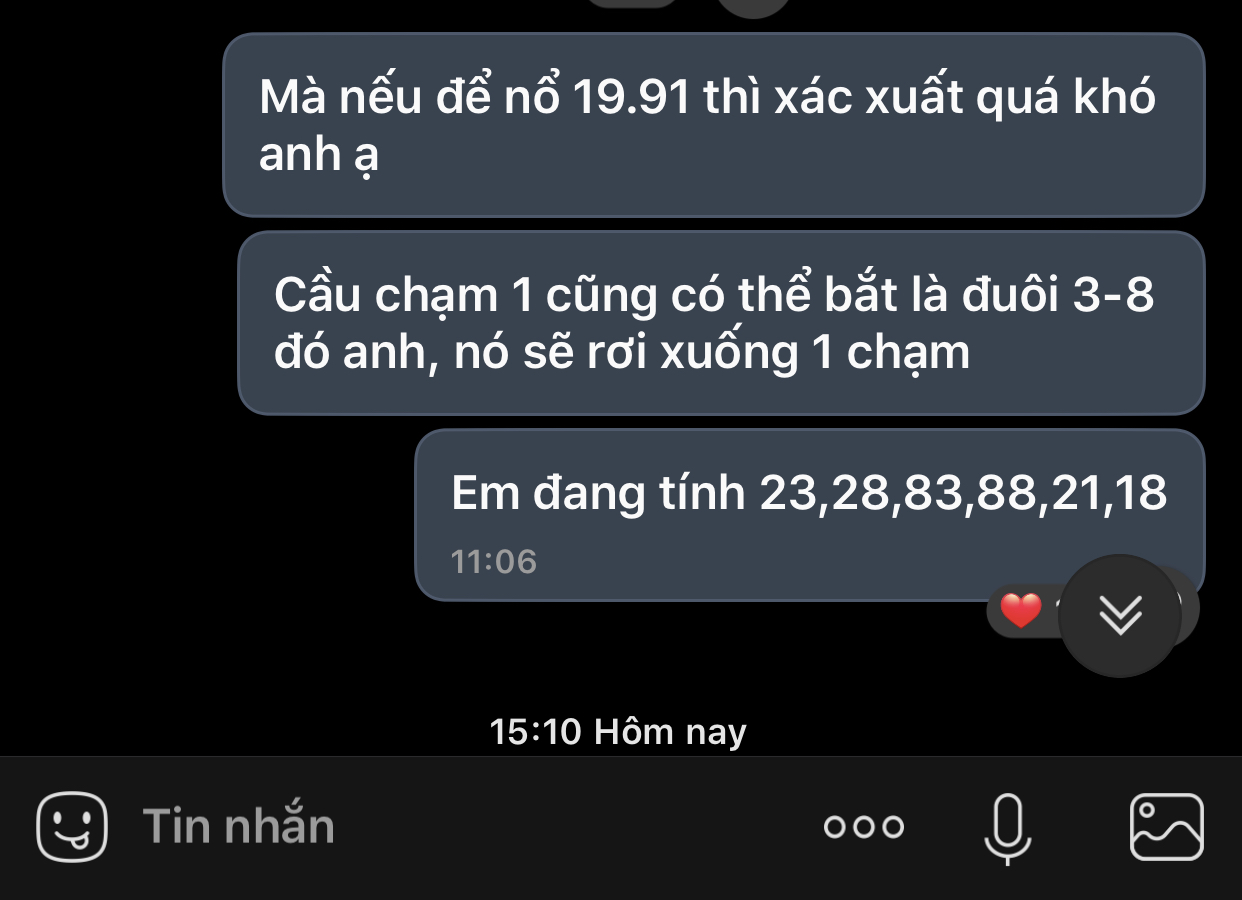Tap the microphone voice message icon

tap(1006, 828)
